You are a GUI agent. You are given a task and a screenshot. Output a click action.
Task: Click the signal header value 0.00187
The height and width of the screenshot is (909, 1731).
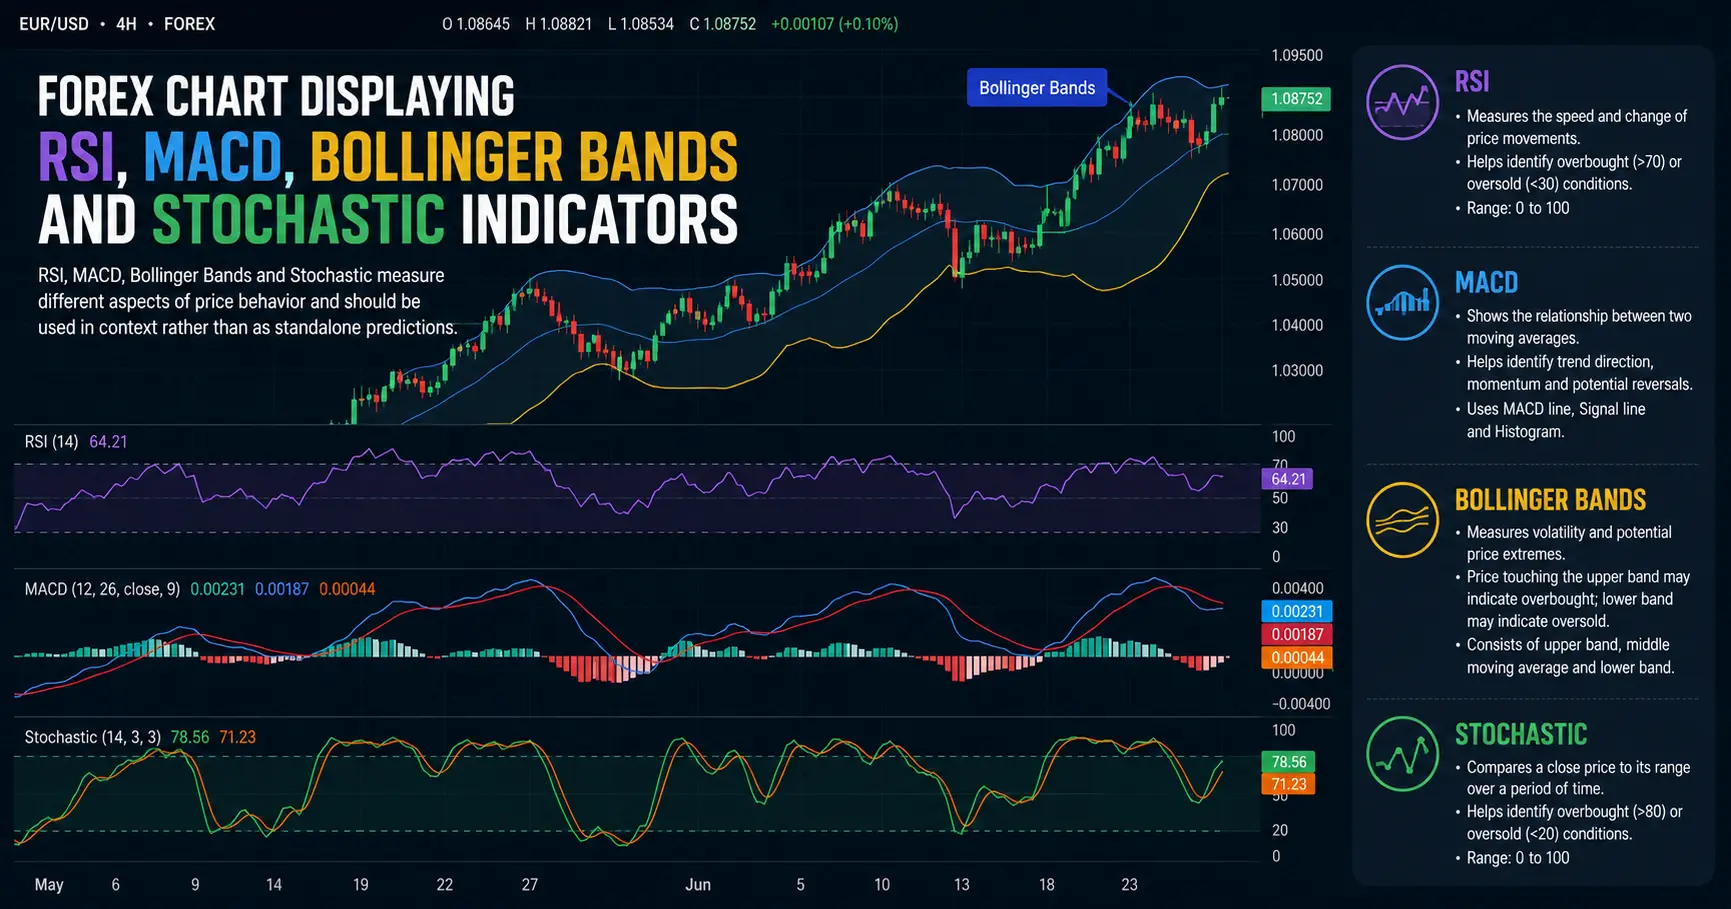tap(282, 589)
